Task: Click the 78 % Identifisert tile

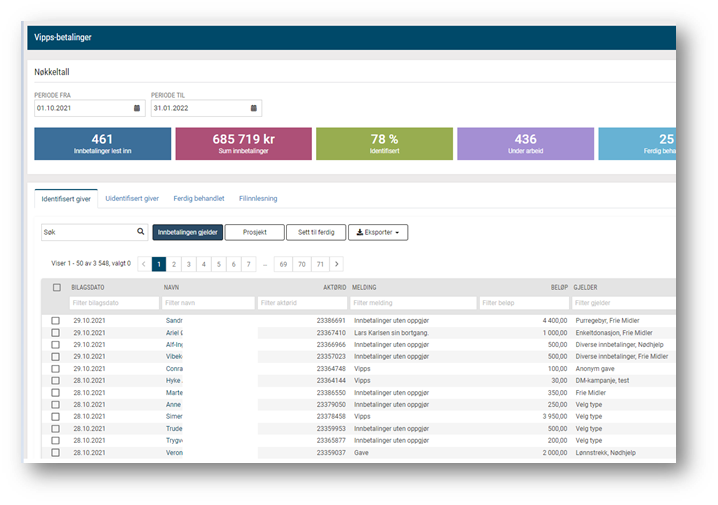Action: point(385,144)
